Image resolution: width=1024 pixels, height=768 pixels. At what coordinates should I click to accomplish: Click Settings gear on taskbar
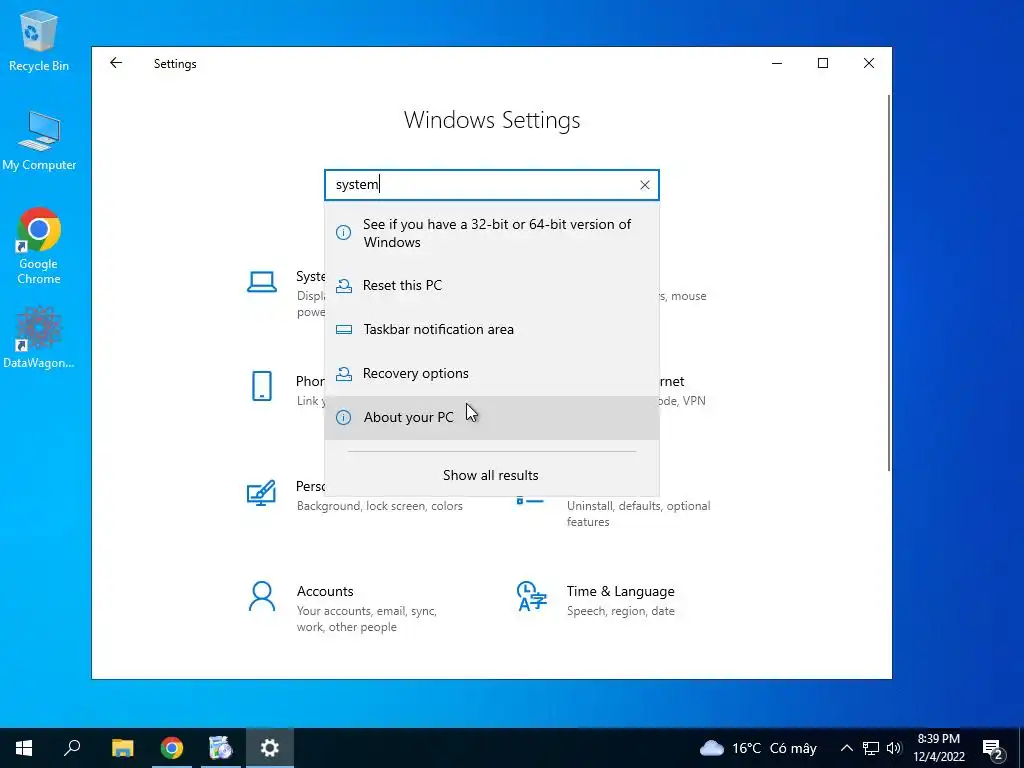coord(270,748)
